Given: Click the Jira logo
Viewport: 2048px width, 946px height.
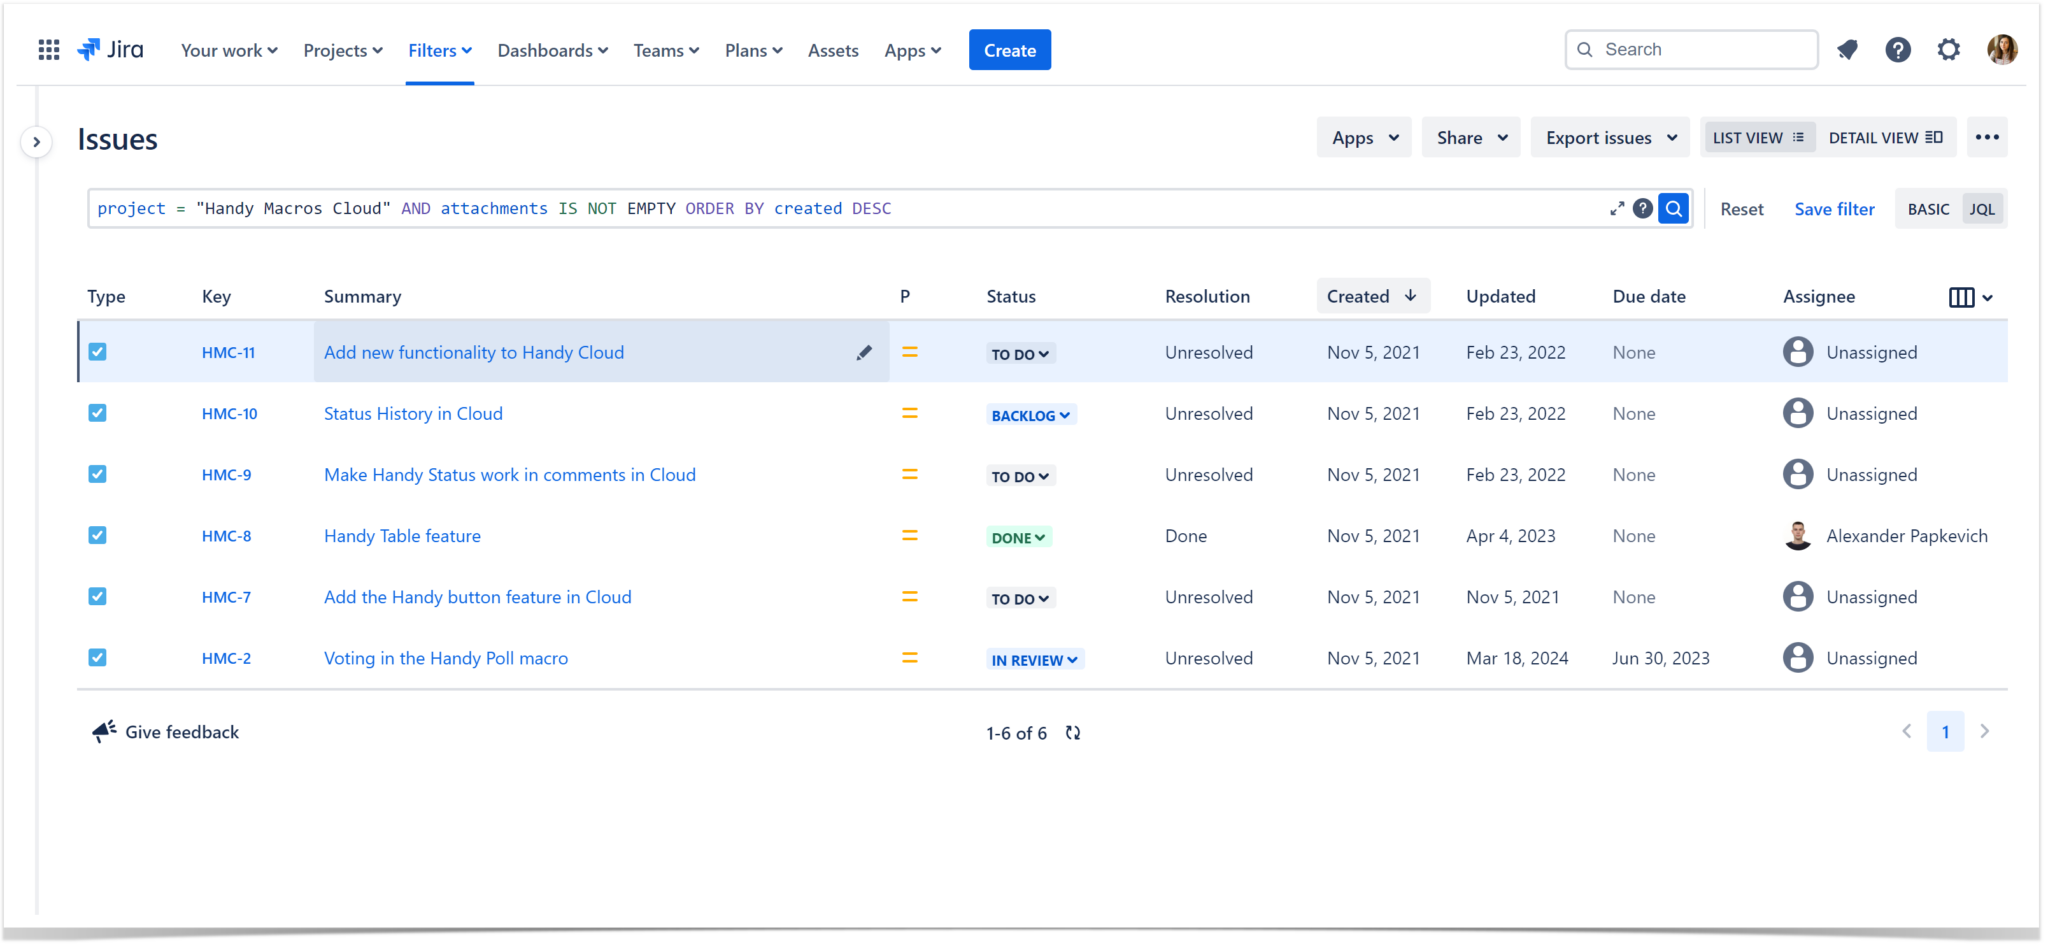Looking at the screenshot, I should pos(110,48).
